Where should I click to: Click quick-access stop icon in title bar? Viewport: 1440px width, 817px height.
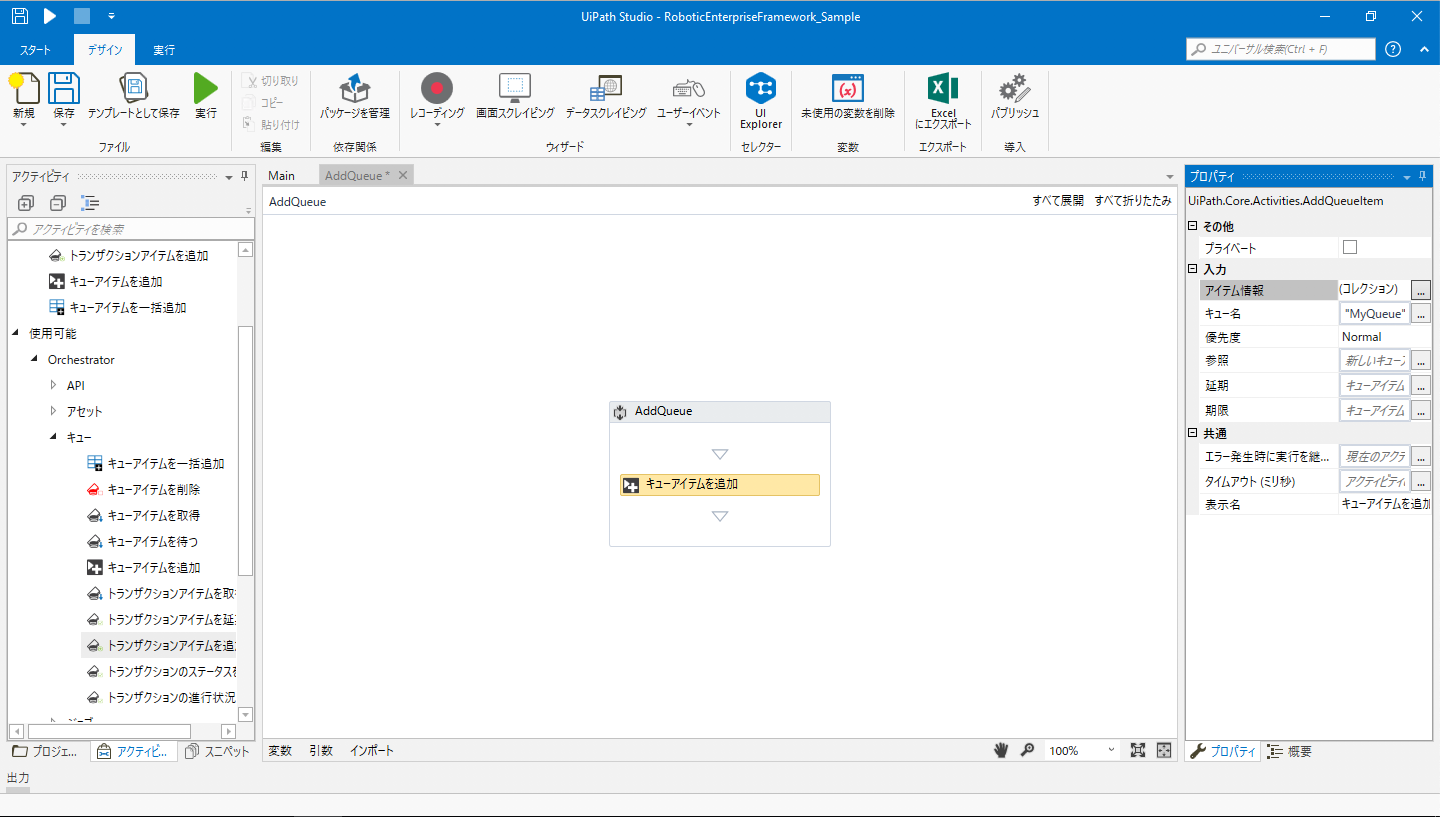(x=82, y=16)
